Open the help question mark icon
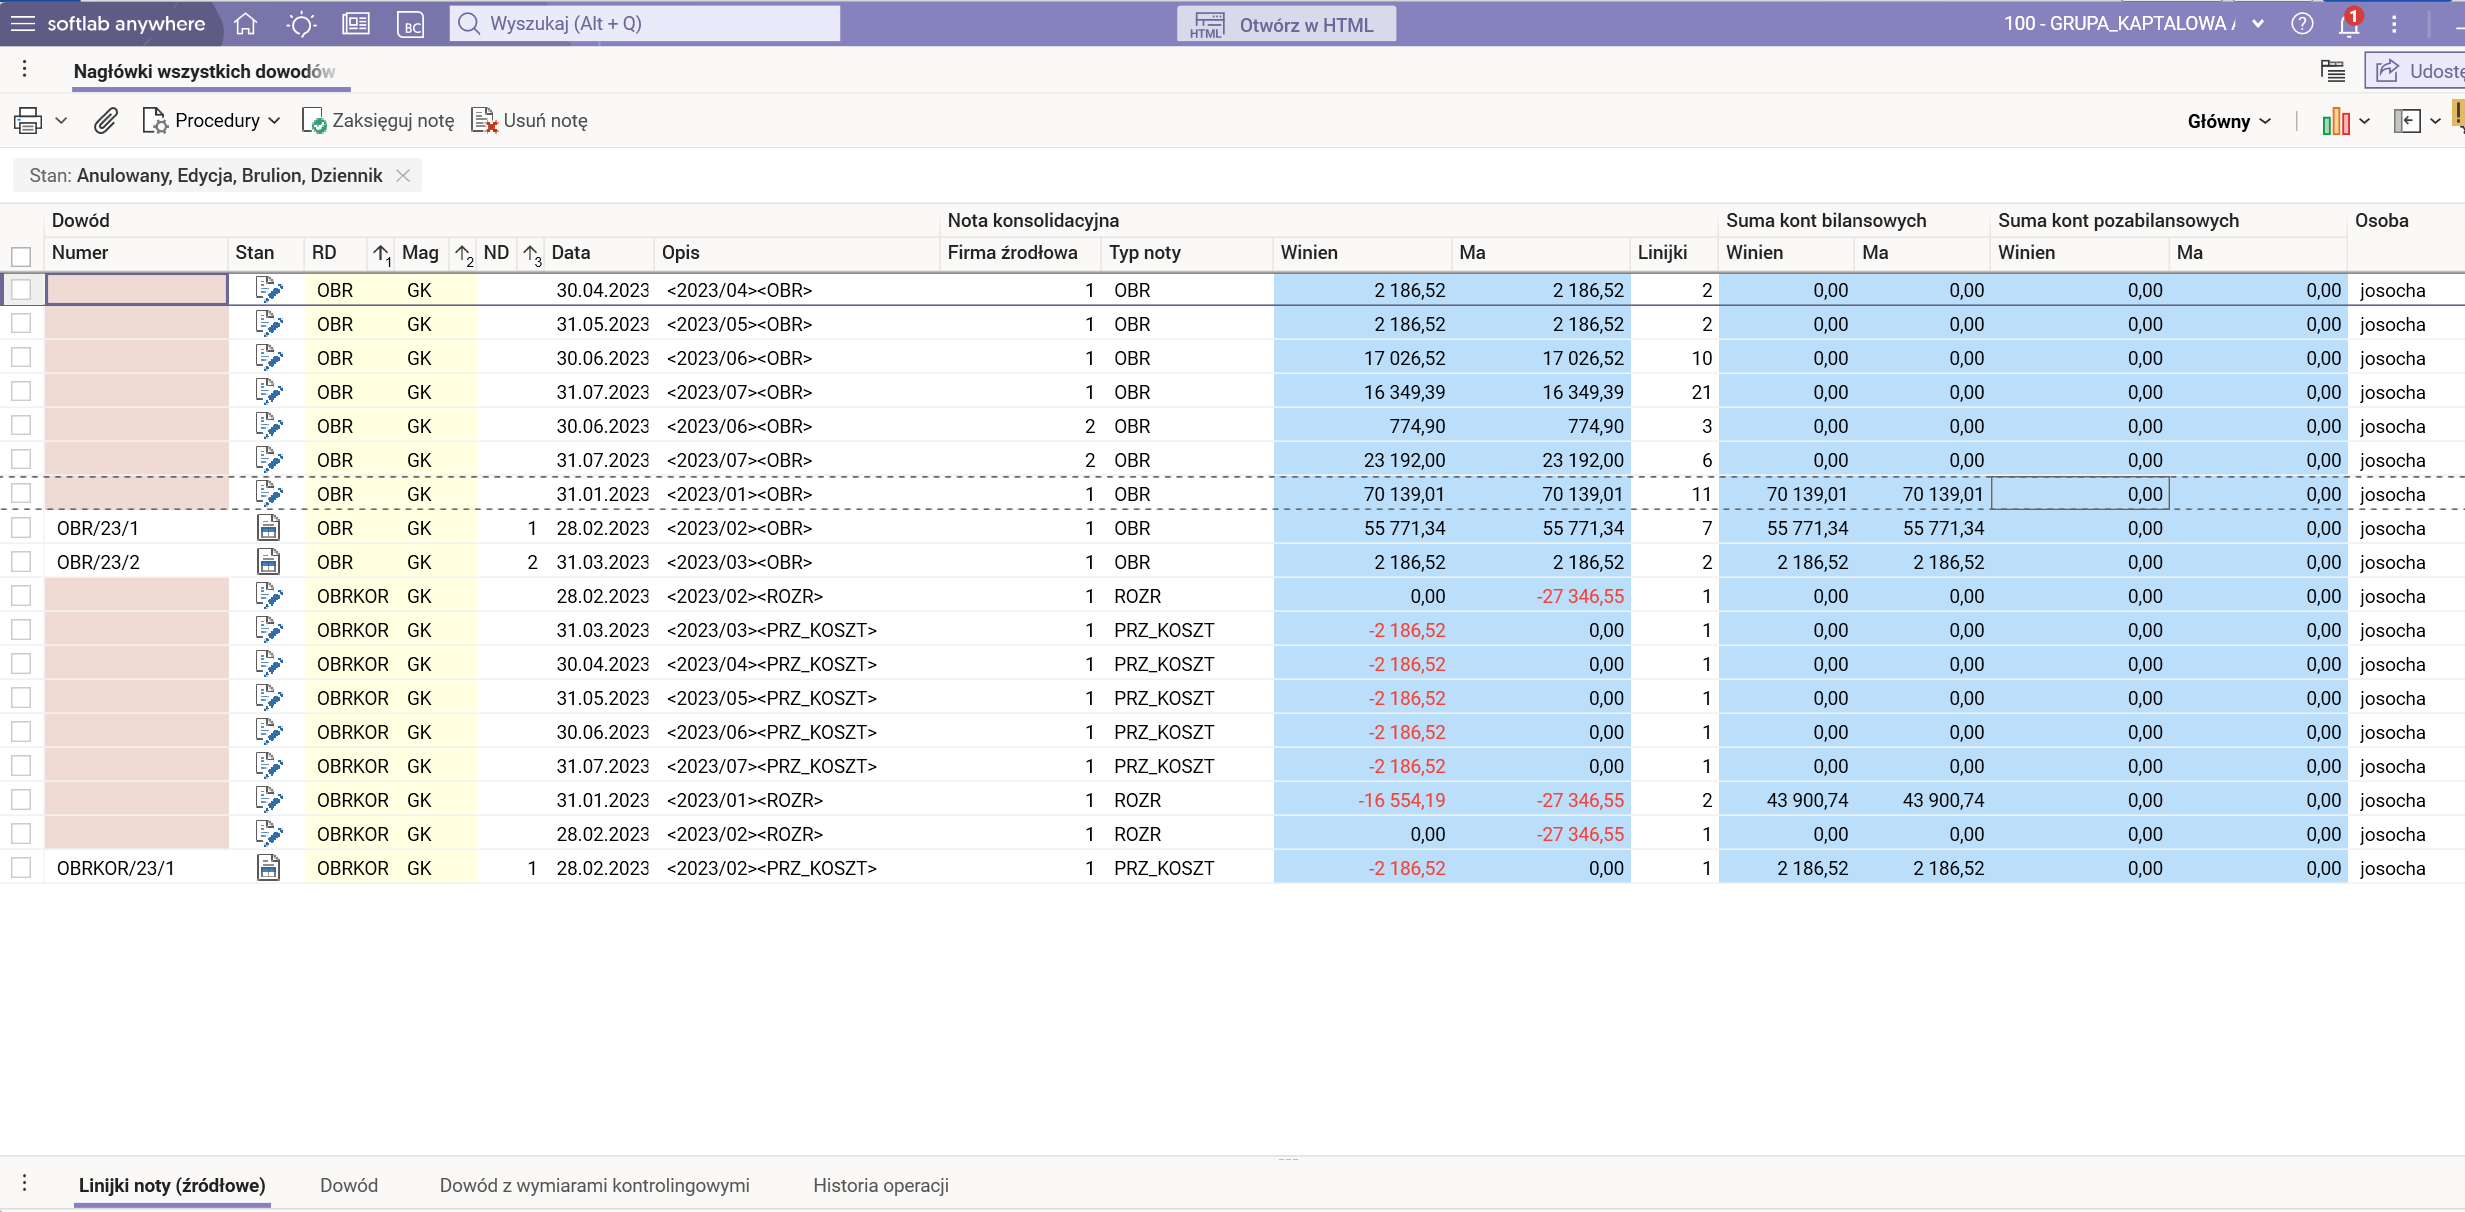This screenshot has height=1212, width=2465. click(x=2302, y=23)
